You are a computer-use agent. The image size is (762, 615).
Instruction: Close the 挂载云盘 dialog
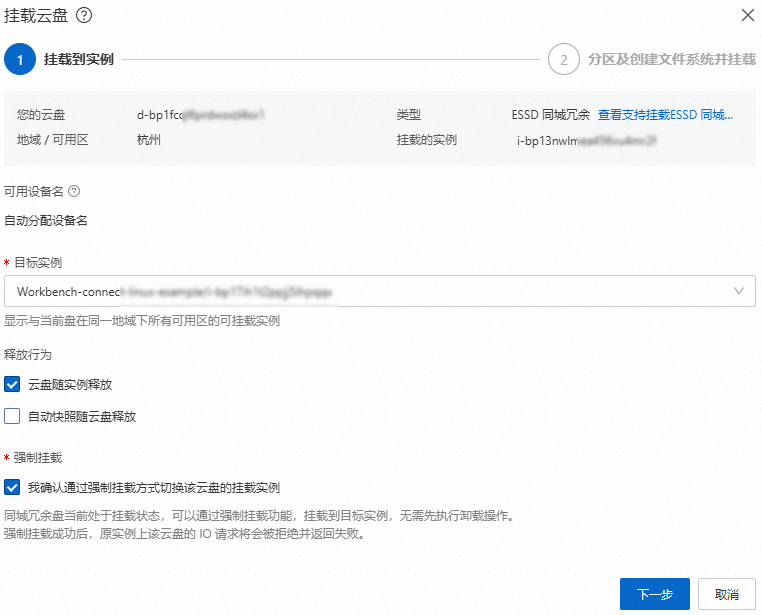pos(747,15)
